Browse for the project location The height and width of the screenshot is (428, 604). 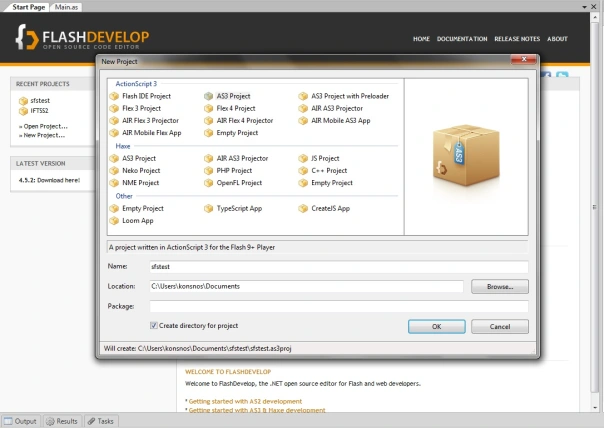[x=500, y=287]
